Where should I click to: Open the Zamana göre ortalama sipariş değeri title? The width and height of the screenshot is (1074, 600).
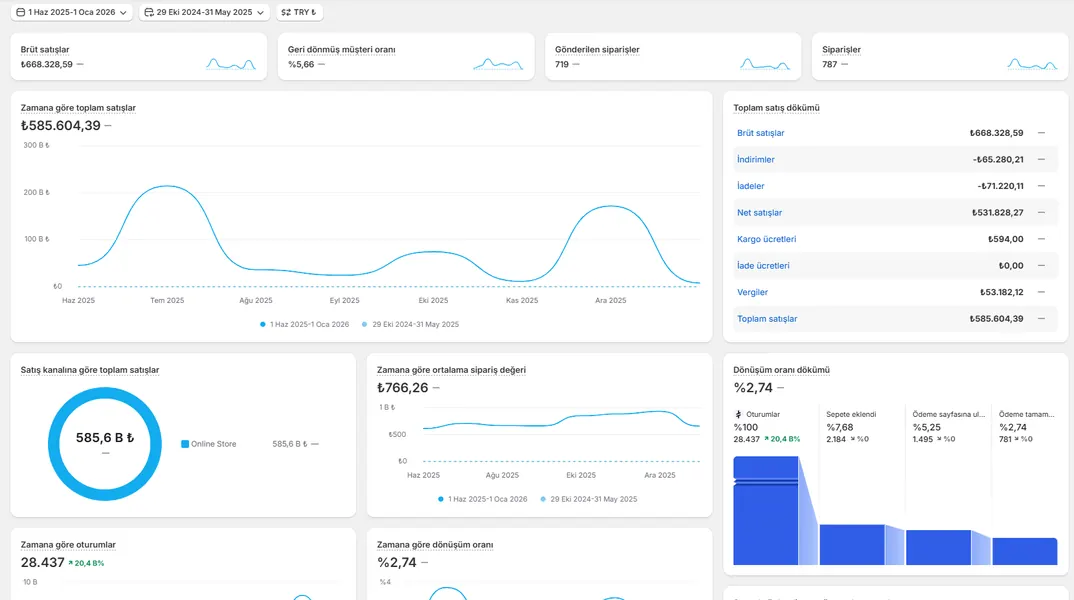tap(451, 370)
